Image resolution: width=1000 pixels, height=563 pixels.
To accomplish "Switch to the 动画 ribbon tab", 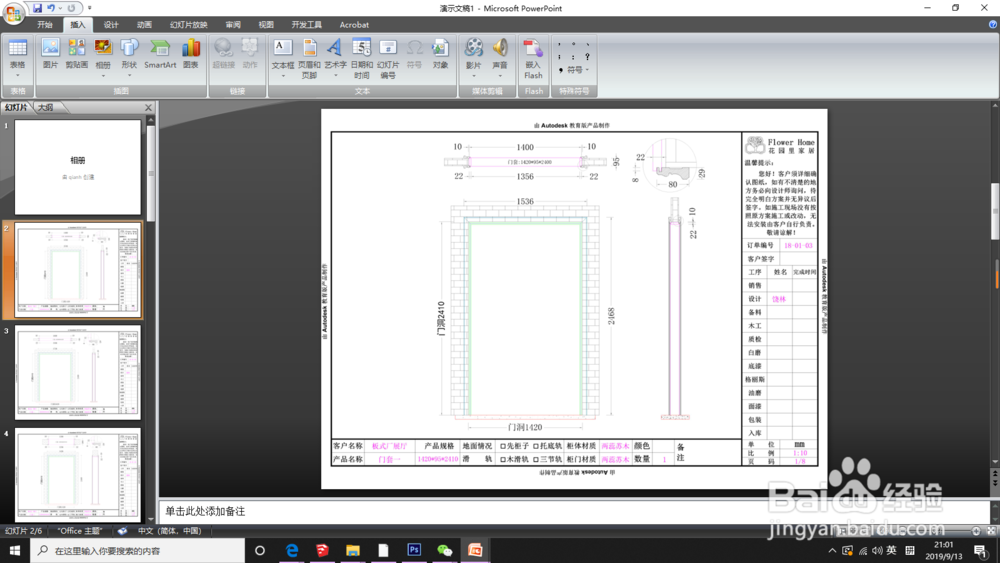I will tap(144, 25).
